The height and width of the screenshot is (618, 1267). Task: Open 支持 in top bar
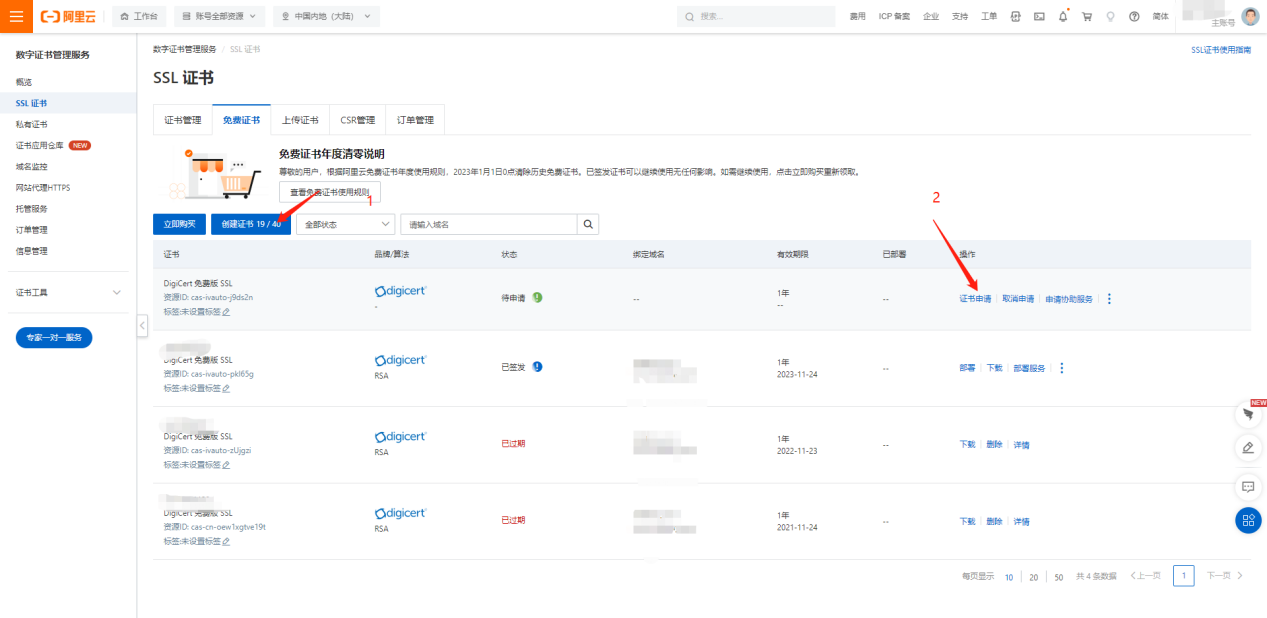tap(960, 17)
